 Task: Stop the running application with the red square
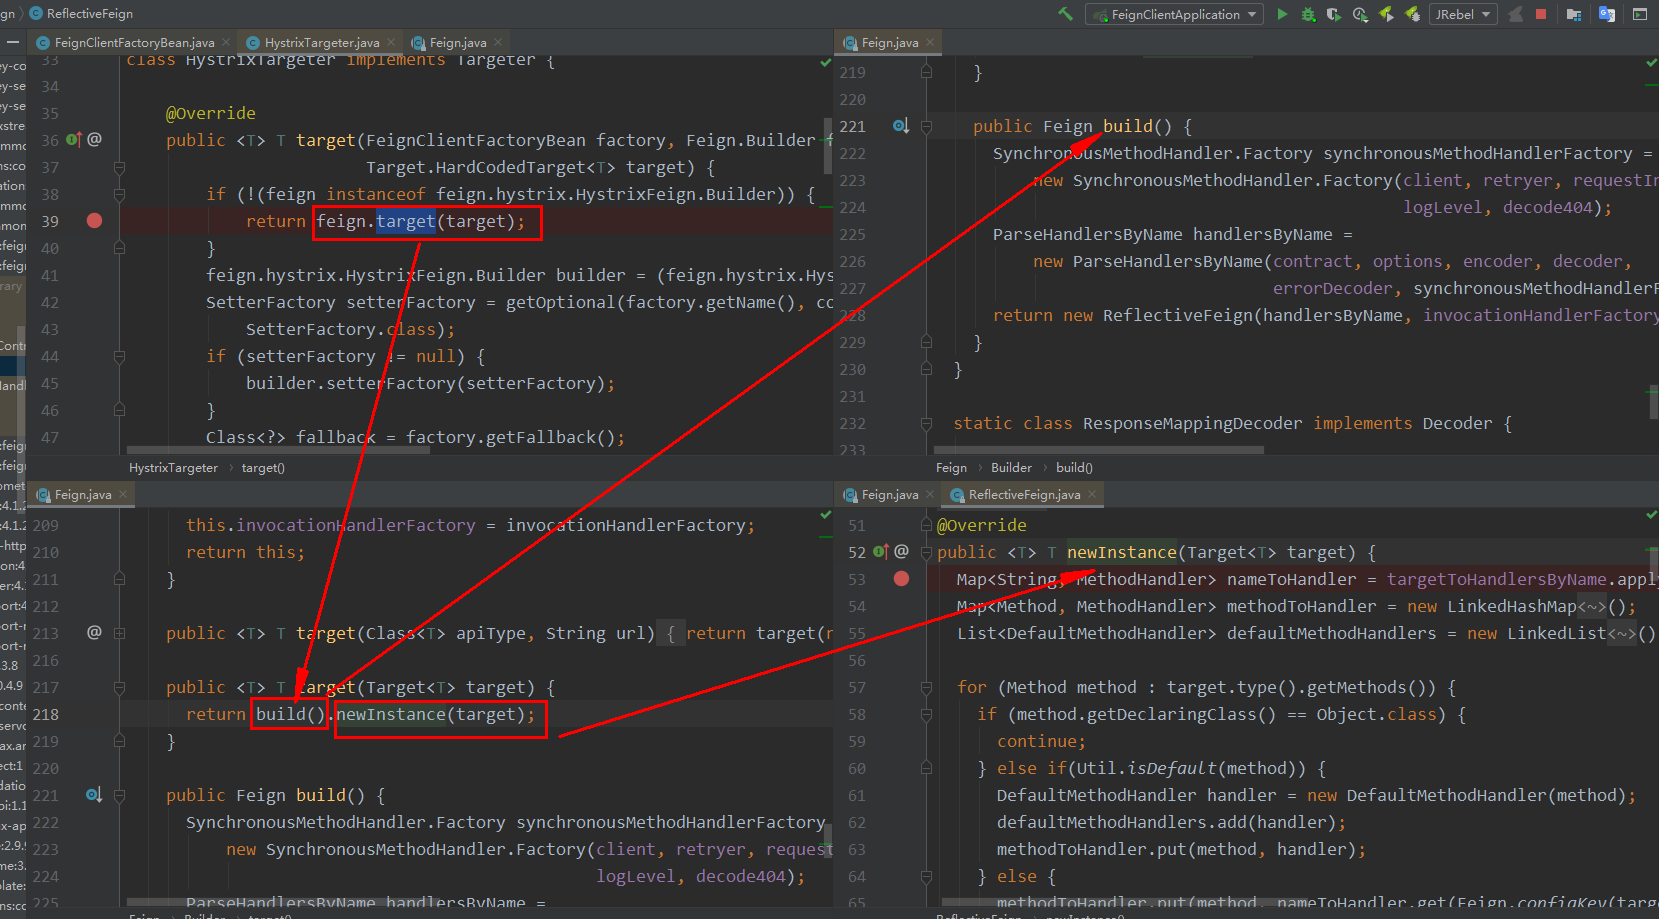click(x=1541, y=14)
